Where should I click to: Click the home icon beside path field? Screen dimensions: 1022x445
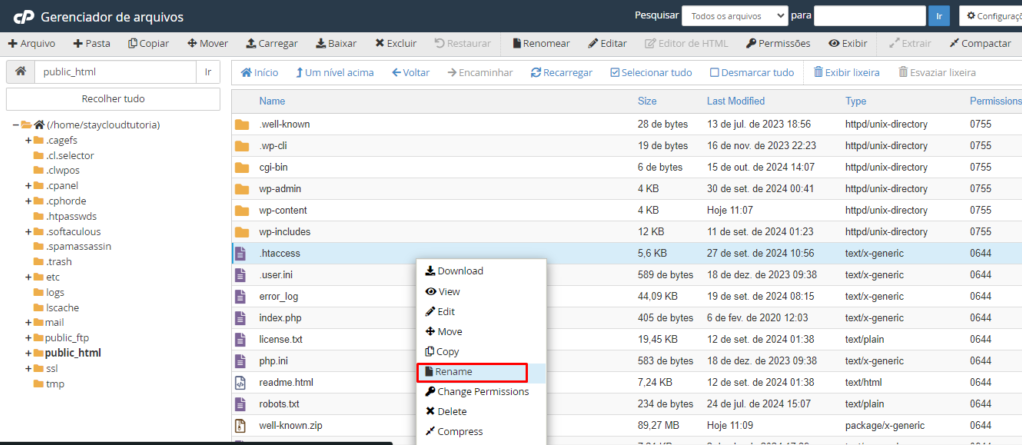point(20,72)
